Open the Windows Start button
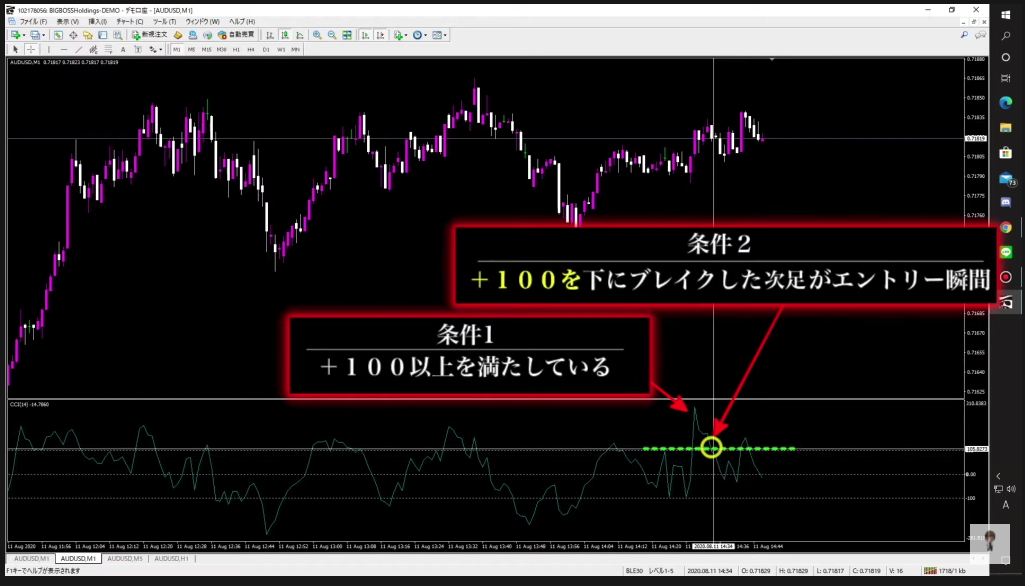 coord(1005,14)
